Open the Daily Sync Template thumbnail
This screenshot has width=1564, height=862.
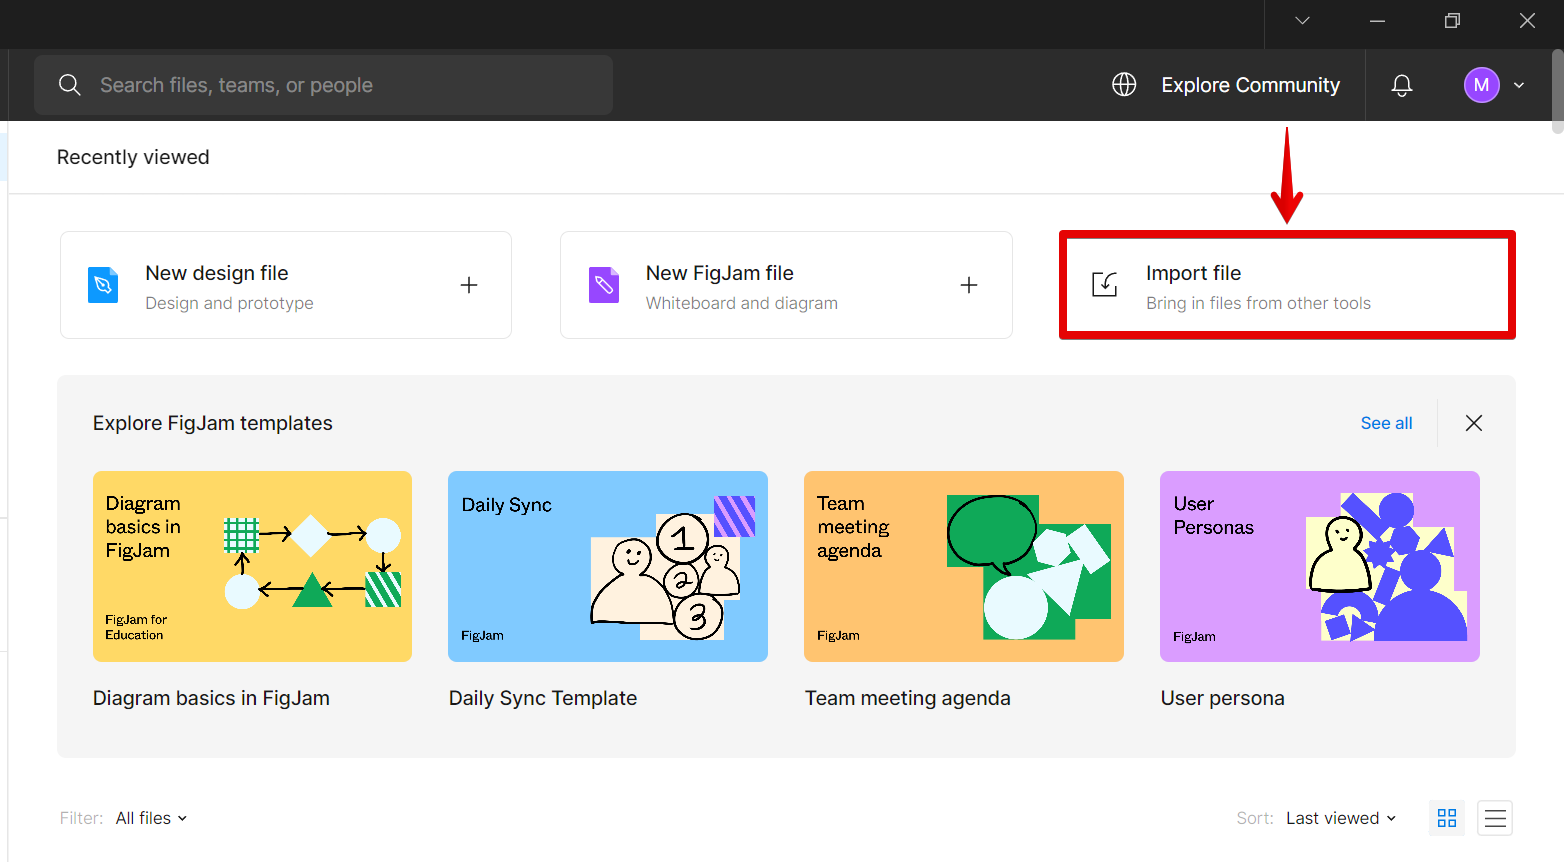(x=607, y=566)
